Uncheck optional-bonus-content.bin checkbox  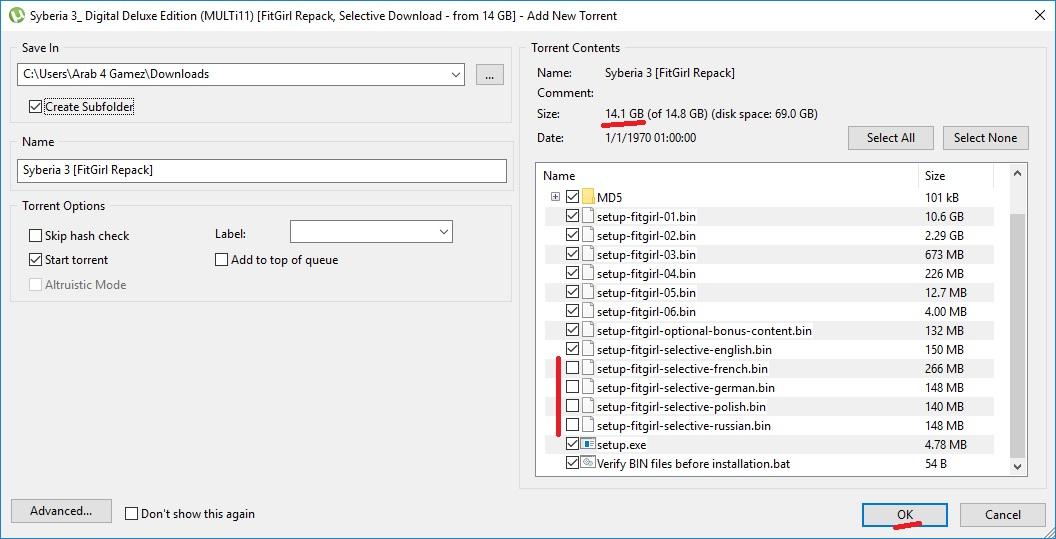click(x=572, y=330)
